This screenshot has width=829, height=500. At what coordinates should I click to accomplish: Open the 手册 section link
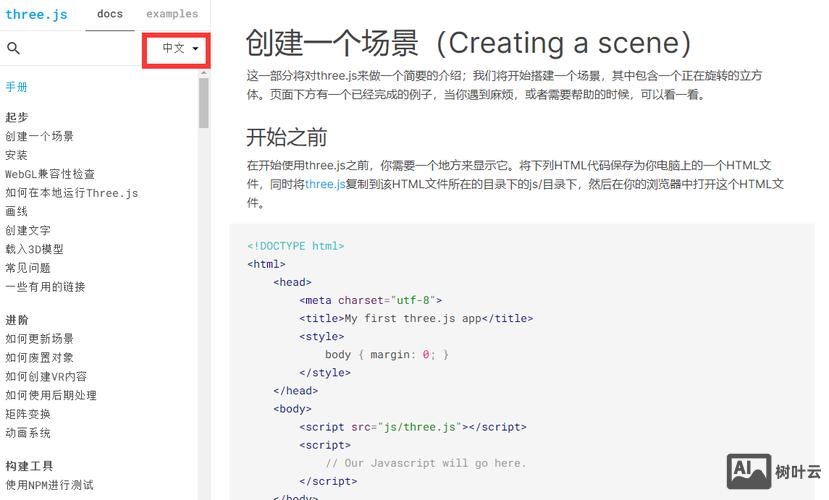pos(16,87)
